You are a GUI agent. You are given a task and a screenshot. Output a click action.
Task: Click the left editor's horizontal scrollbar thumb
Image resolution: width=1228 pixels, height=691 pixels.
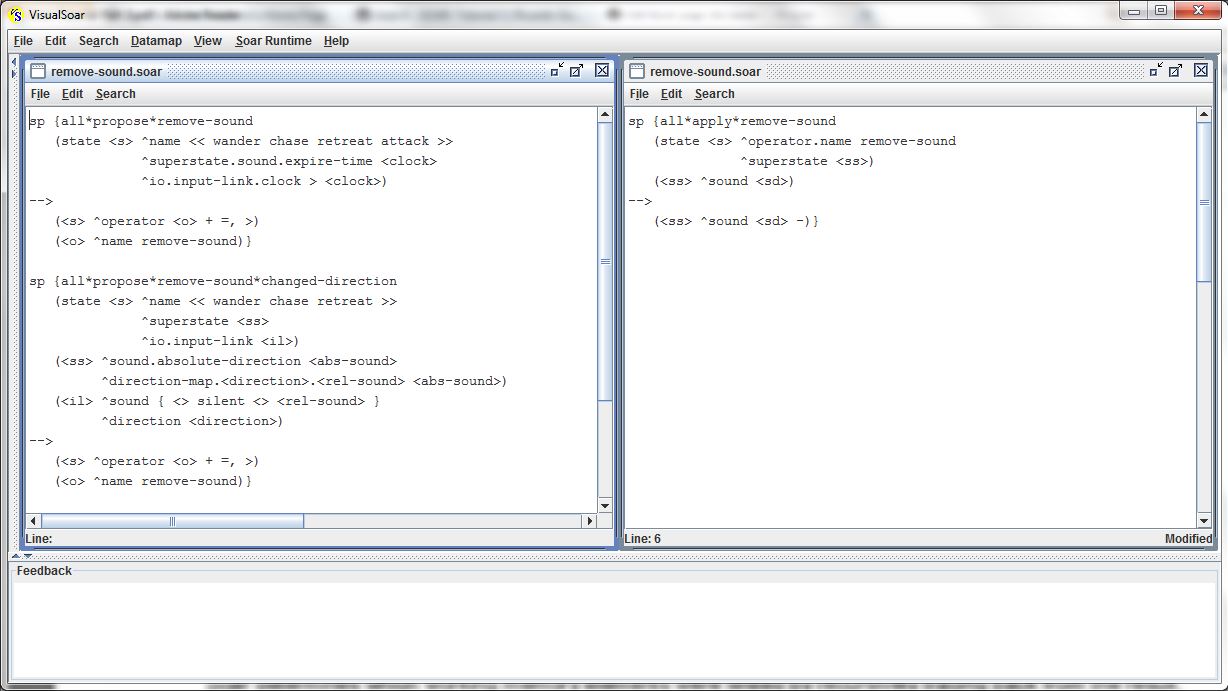[172, 521]
